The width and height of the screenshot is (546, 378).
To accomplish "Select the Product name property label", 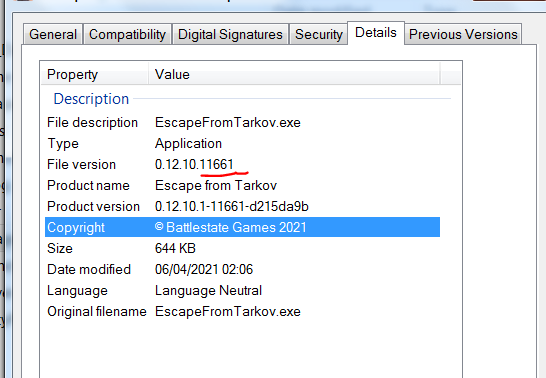I will 88,185.
